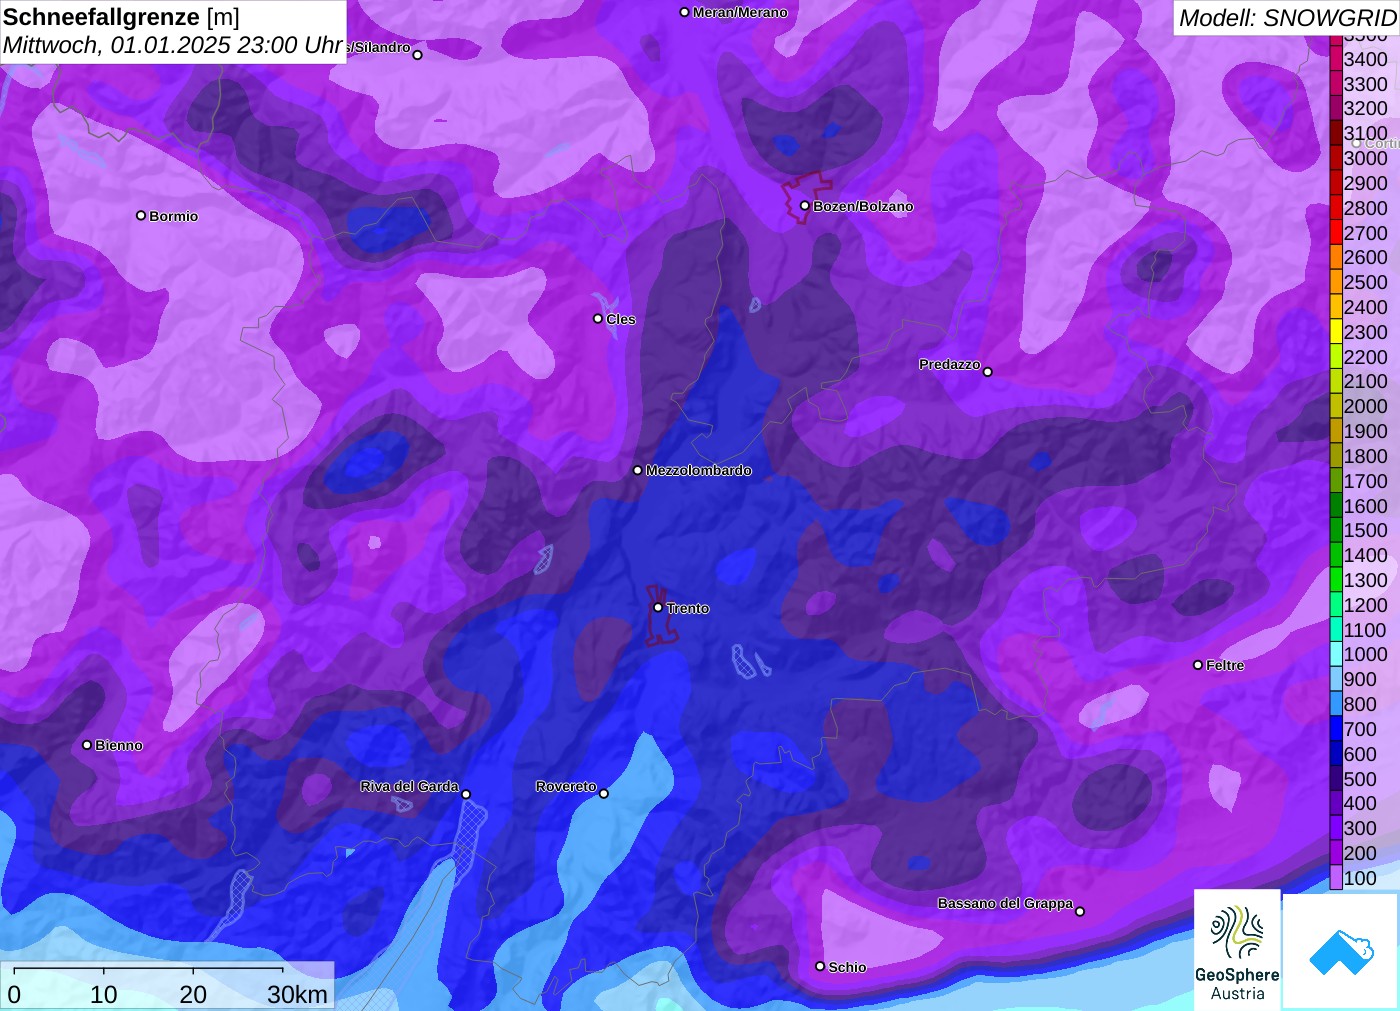1400x1011 pixels.
Task: Click the date Mittwoch, 01.01.2025 23:00 Uhr
Action: [173, 45]
